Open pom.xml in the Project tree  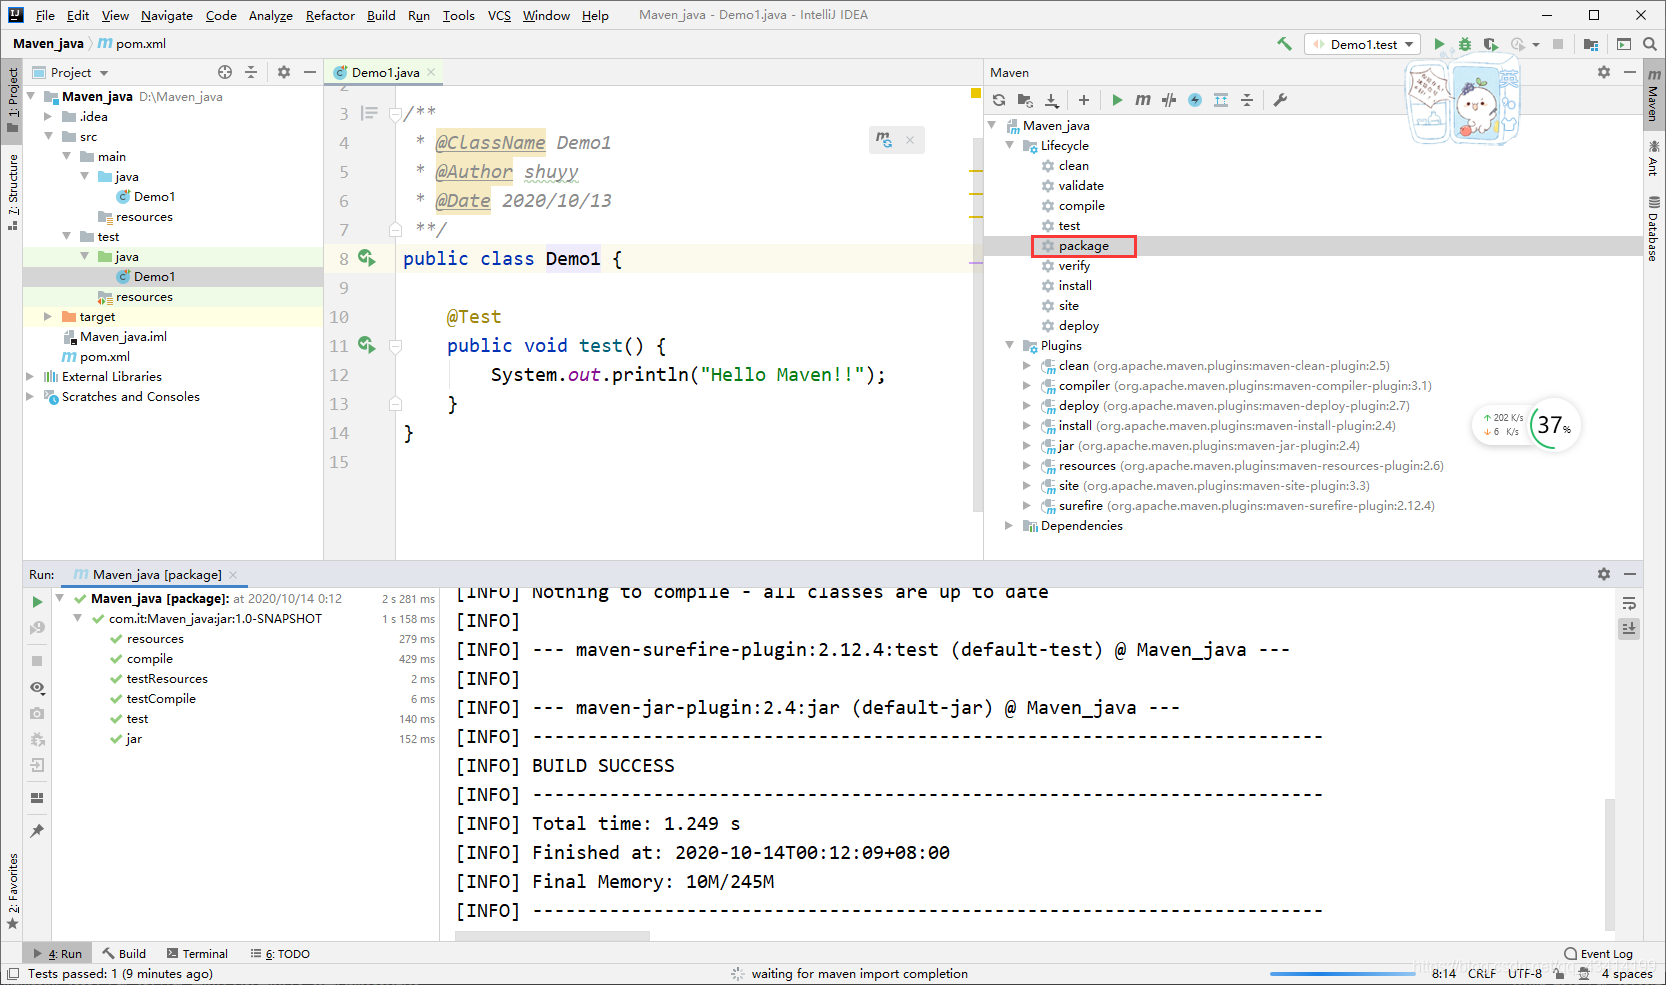[105, 356]
